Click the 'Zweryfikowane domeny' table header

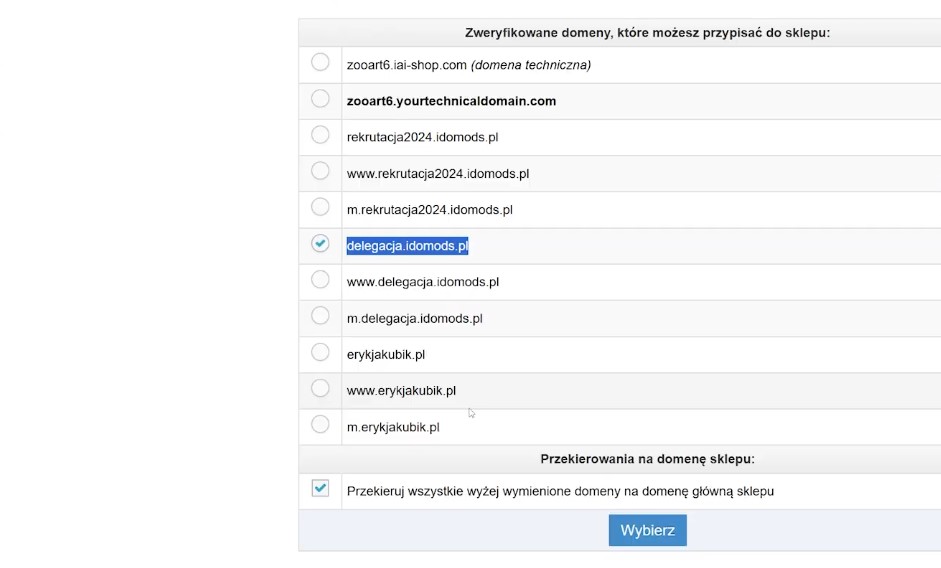(647, 33)
